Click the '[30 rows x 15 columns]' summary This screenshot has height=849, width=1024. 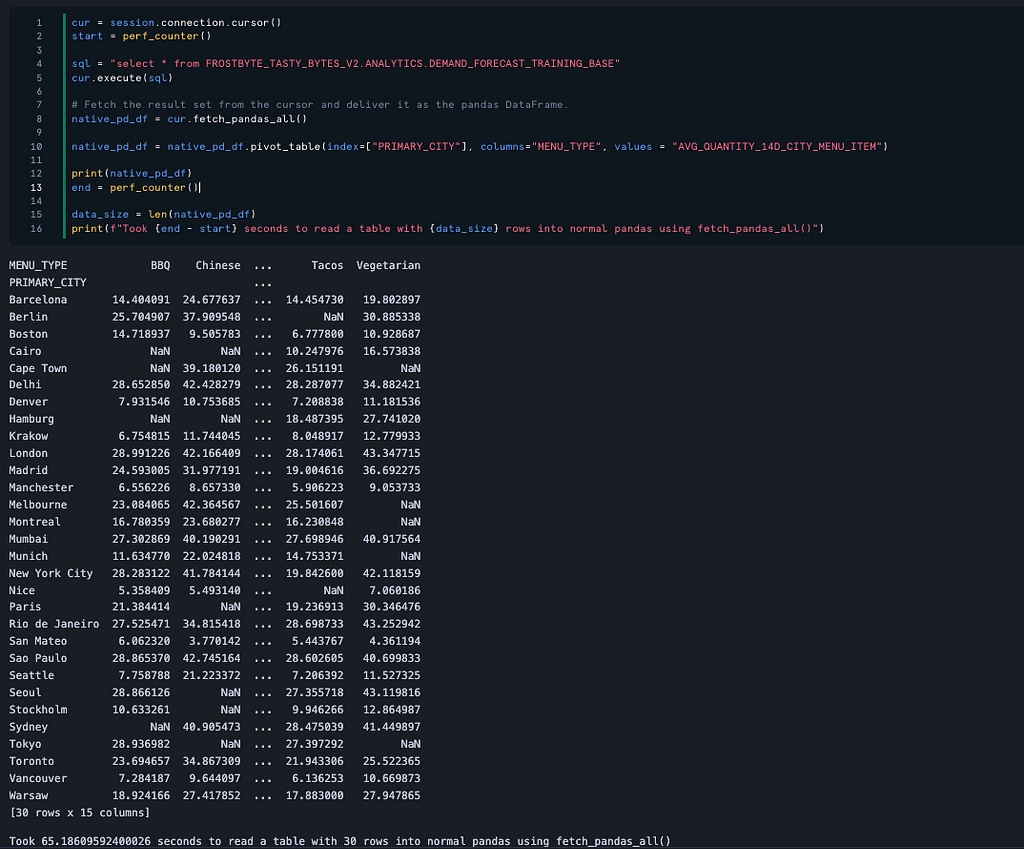point(80,812)
